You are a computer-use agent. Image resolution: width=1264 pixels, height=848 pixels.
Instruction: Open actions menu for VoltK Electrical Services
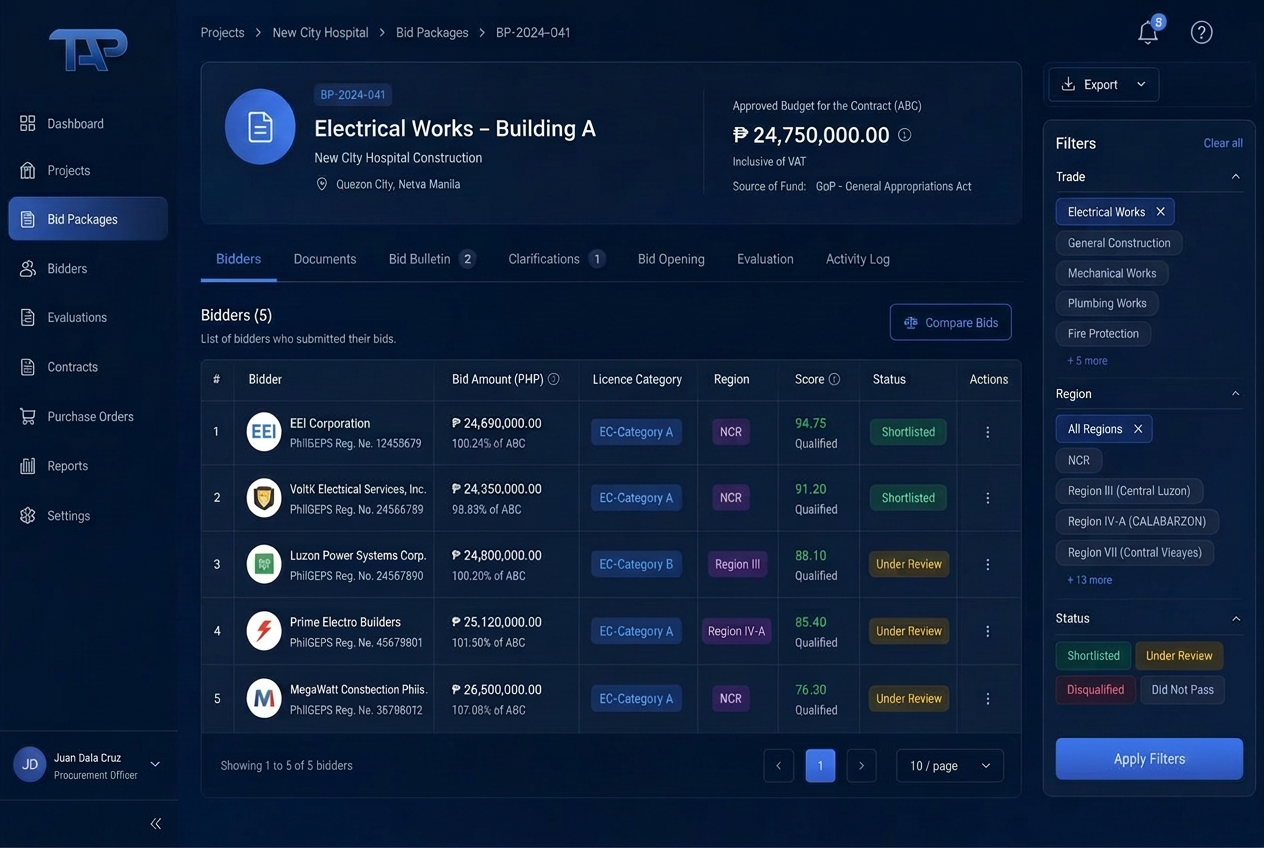(988, 498)
